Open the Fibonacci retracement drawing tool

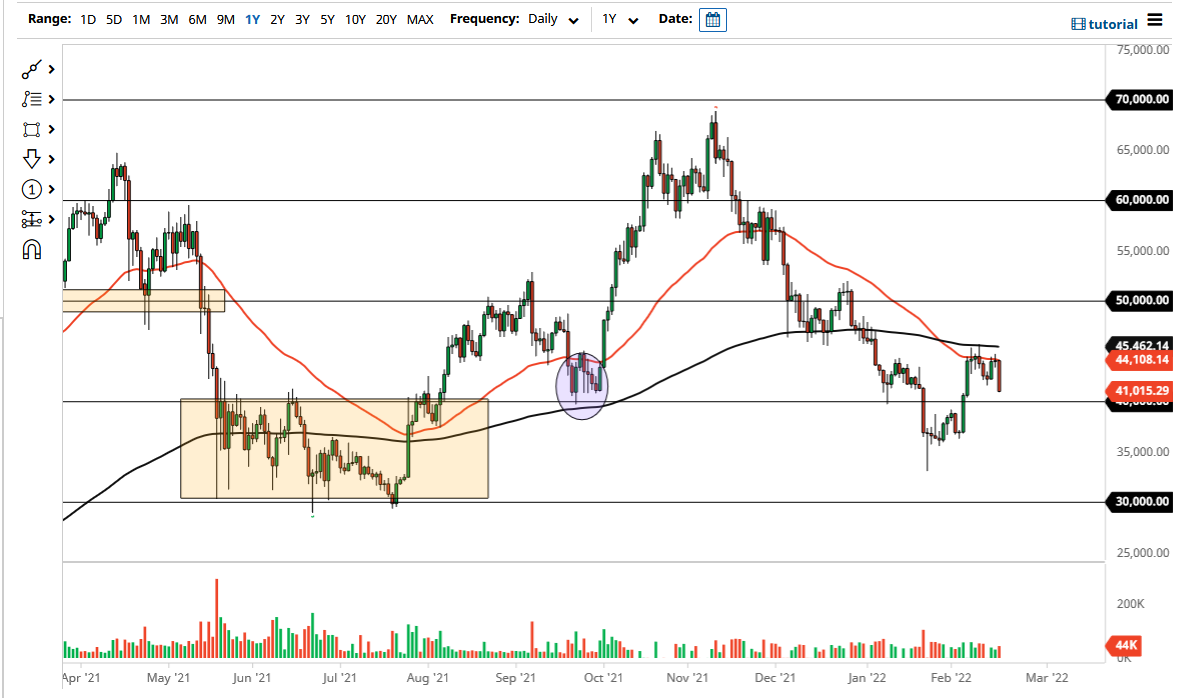pyautogui.click(x=30, y=99)
